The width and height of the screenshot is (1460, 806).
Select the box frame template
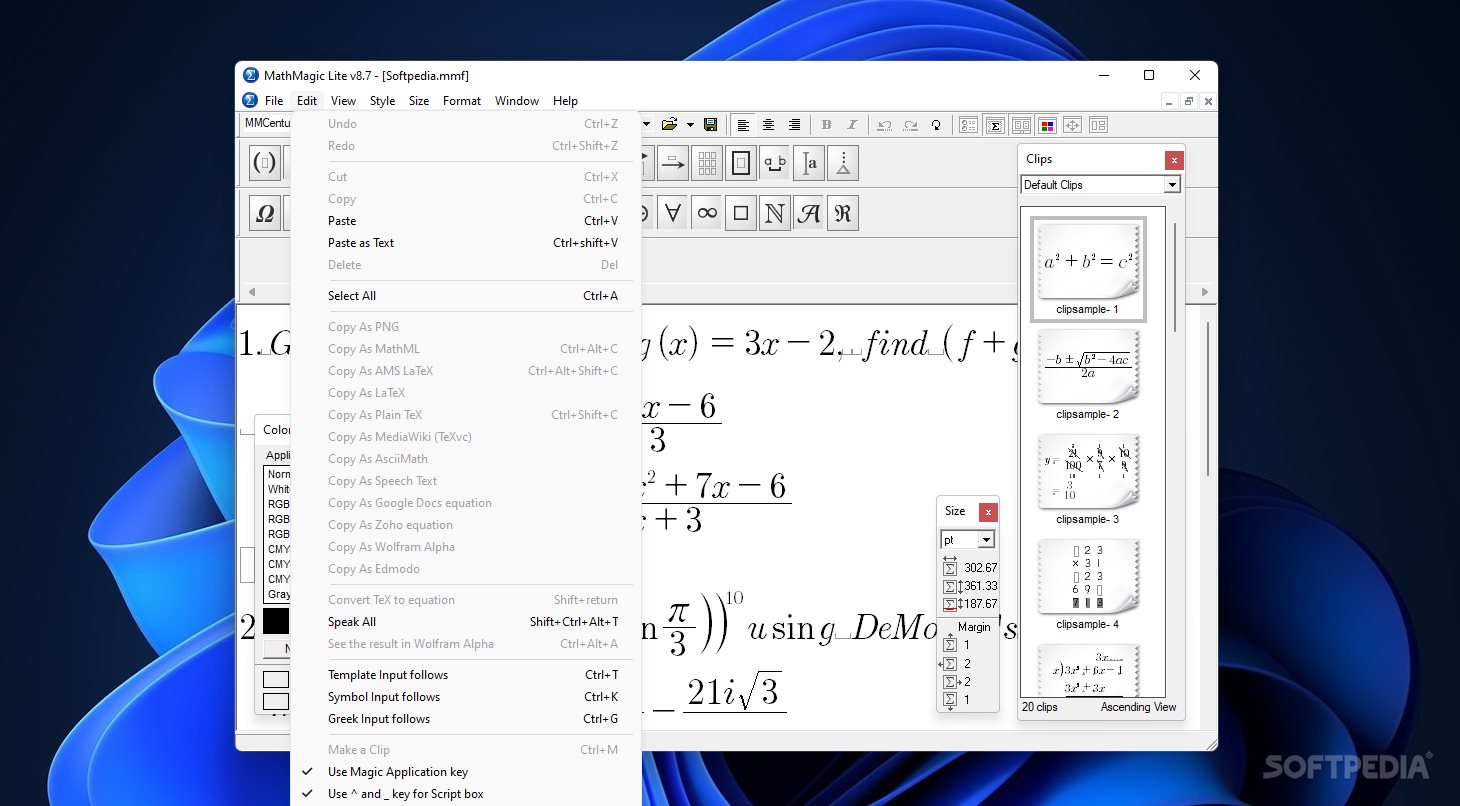pyautogui.click(x=741, y=163)
